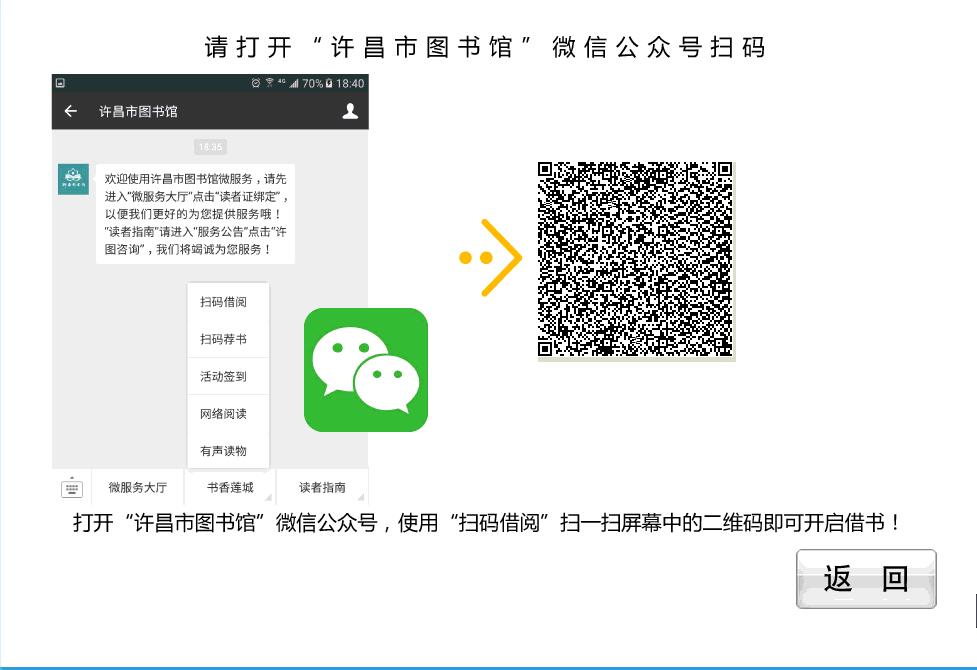977x670 pixels.
Task: Select 扫码荐书 menu entry
Action: point(224,339)
